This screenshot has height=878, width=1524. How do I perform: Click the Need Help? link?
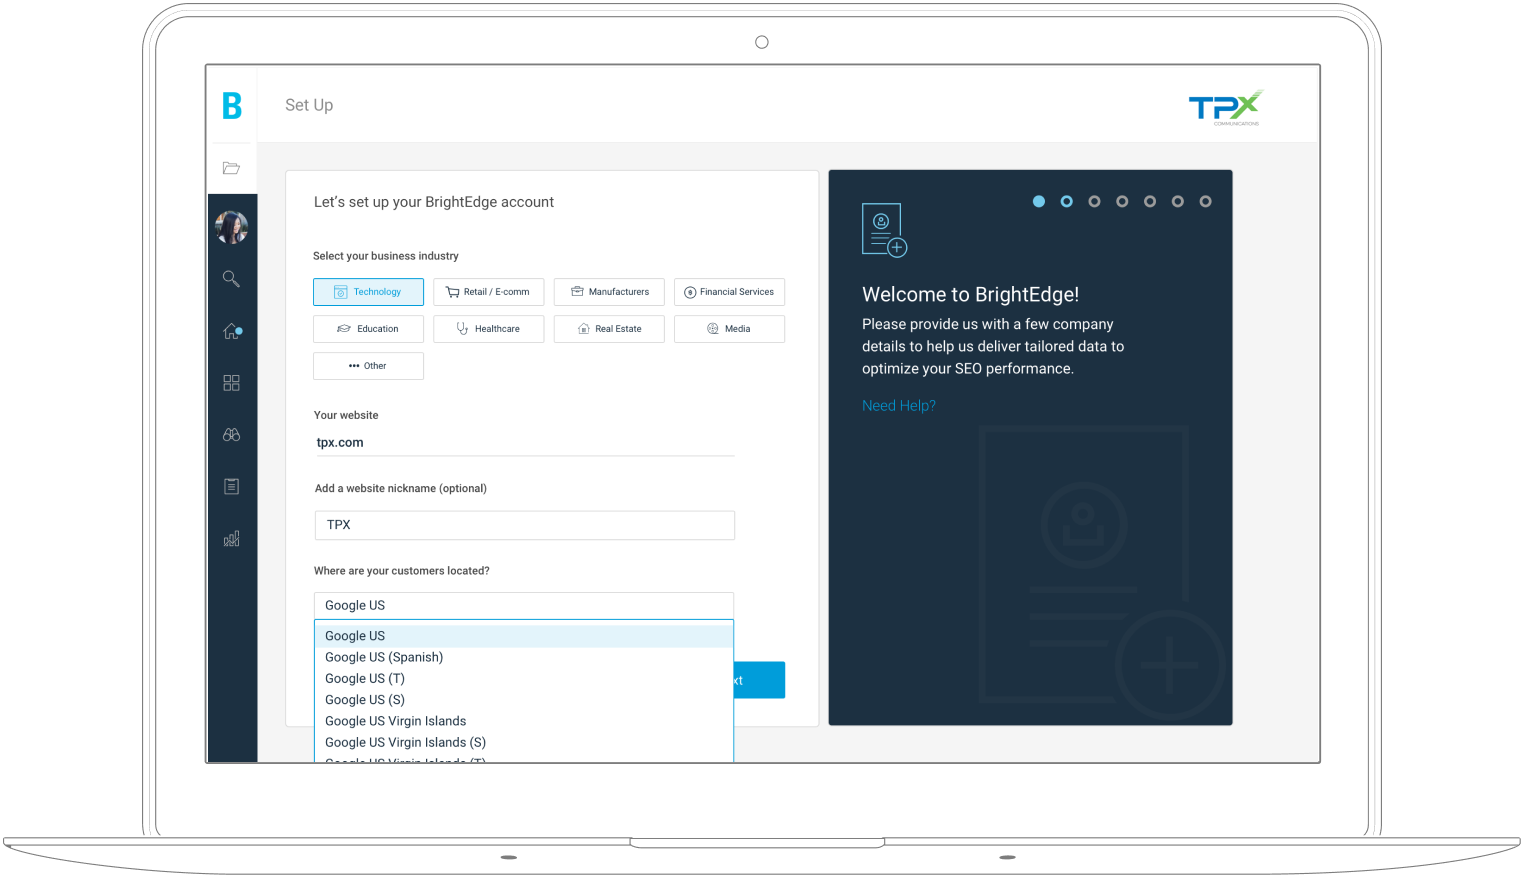click(899, 406)
